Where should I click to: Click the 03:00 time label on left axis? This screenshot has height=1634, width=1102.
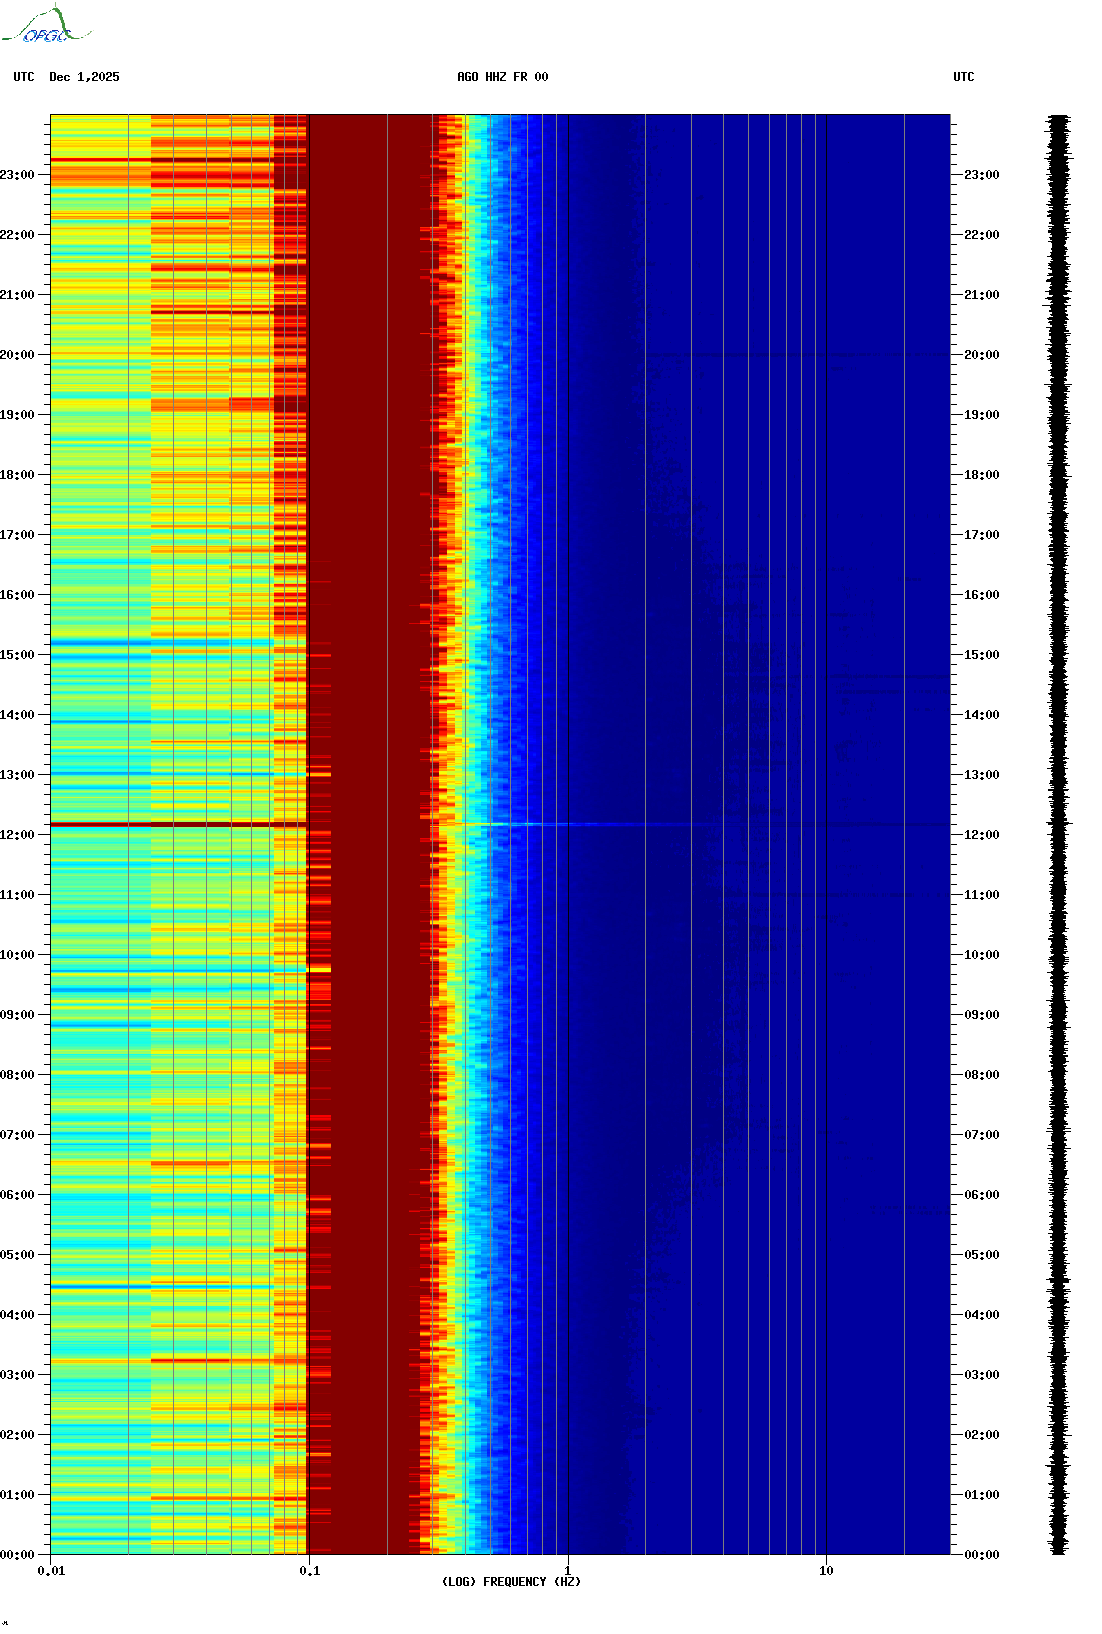click(x=17, y=1375)
